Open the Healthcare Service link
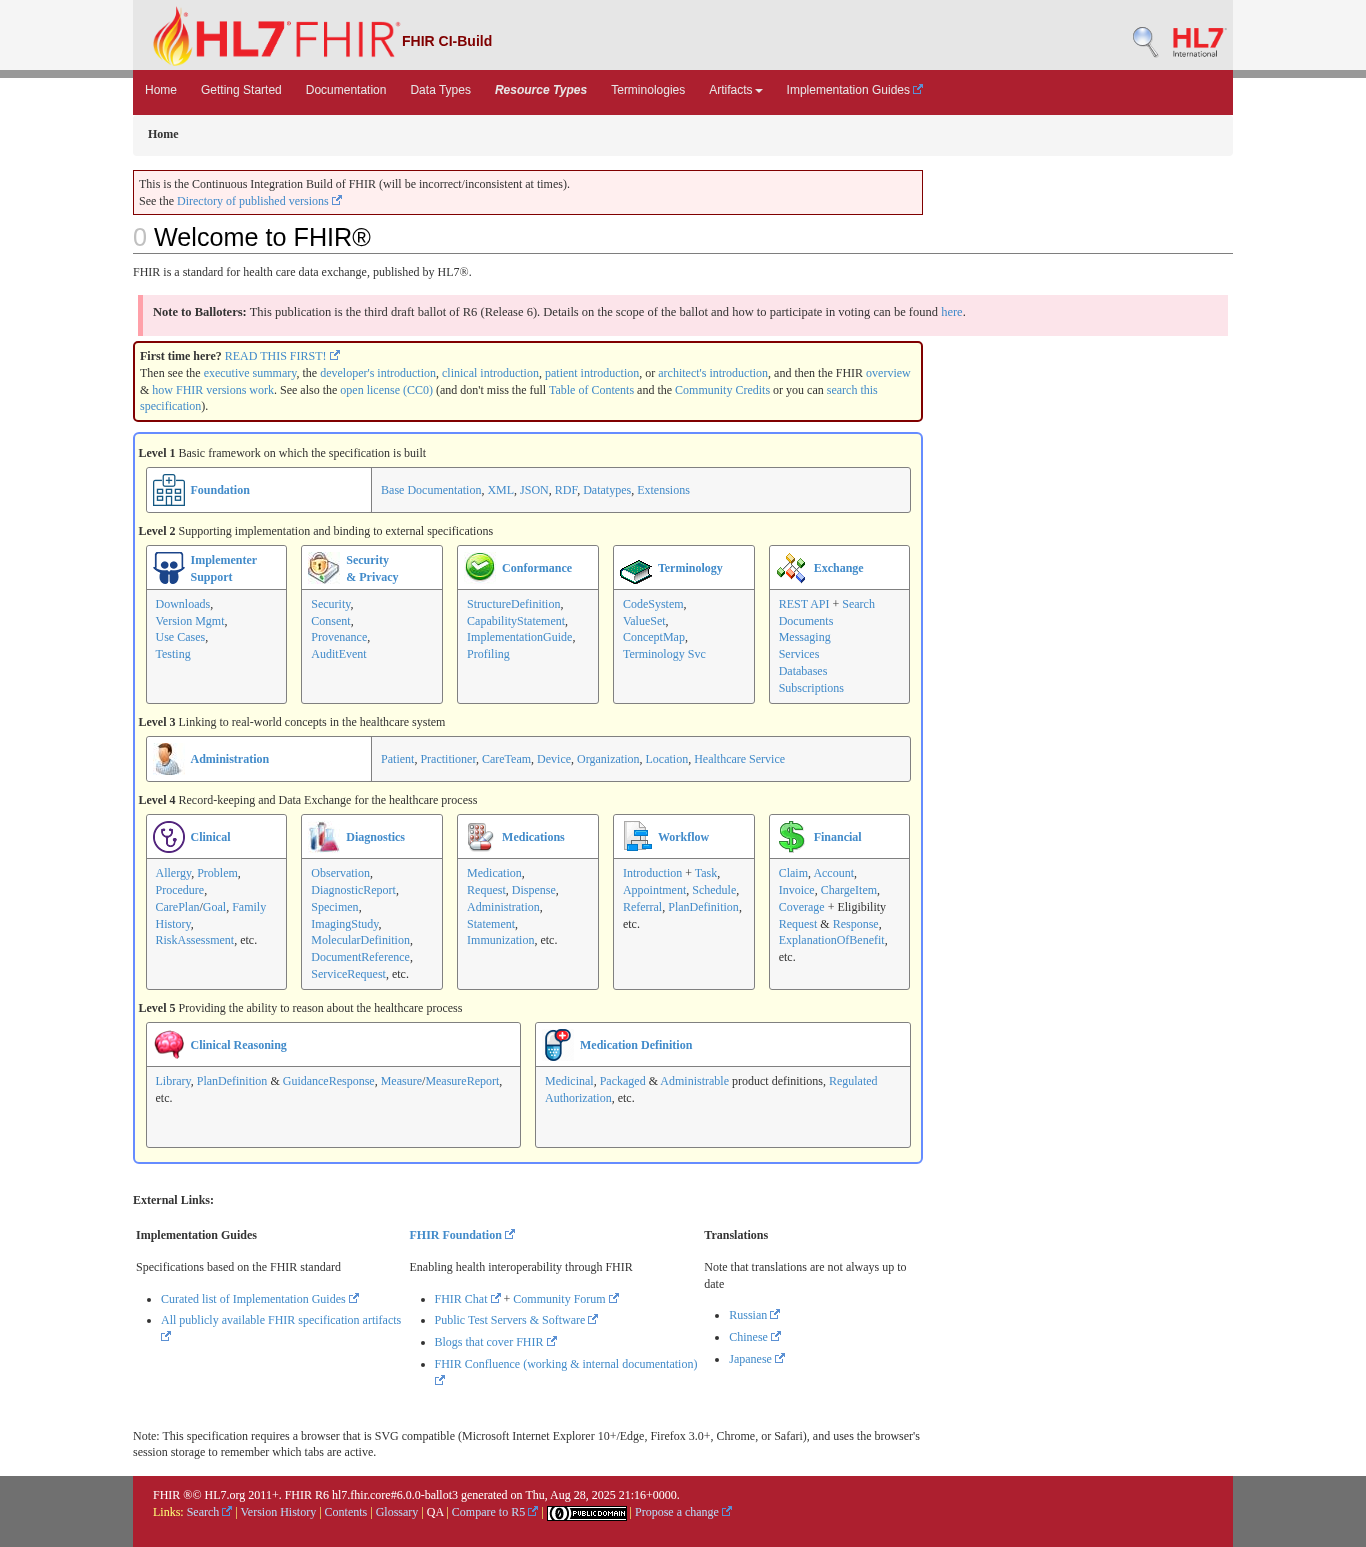Viewport: 1366px width, 1547px height. [739, 759]
